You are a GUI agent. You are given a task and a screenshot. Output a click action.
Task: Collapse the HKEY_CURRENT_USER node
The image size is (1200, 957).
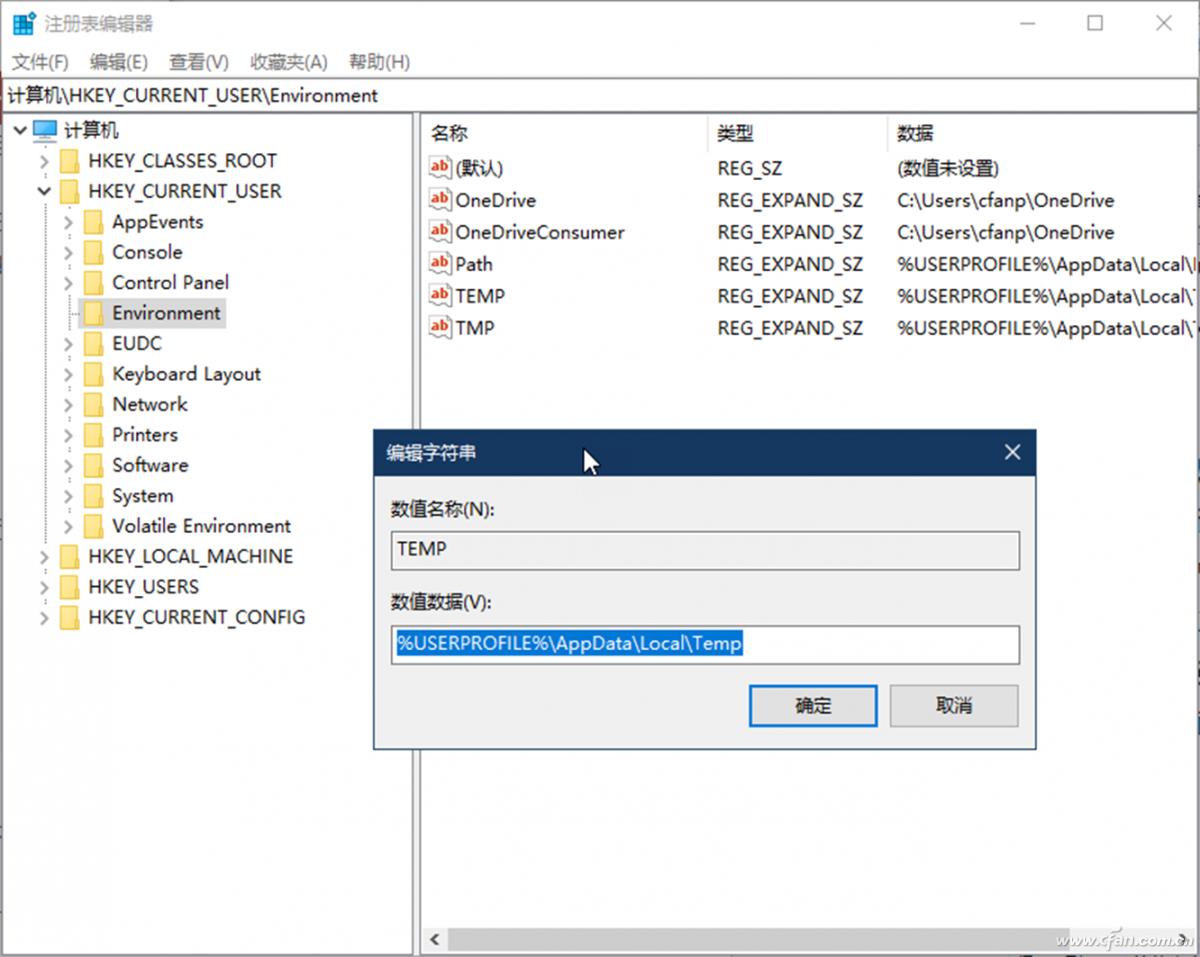pos(44,191)
